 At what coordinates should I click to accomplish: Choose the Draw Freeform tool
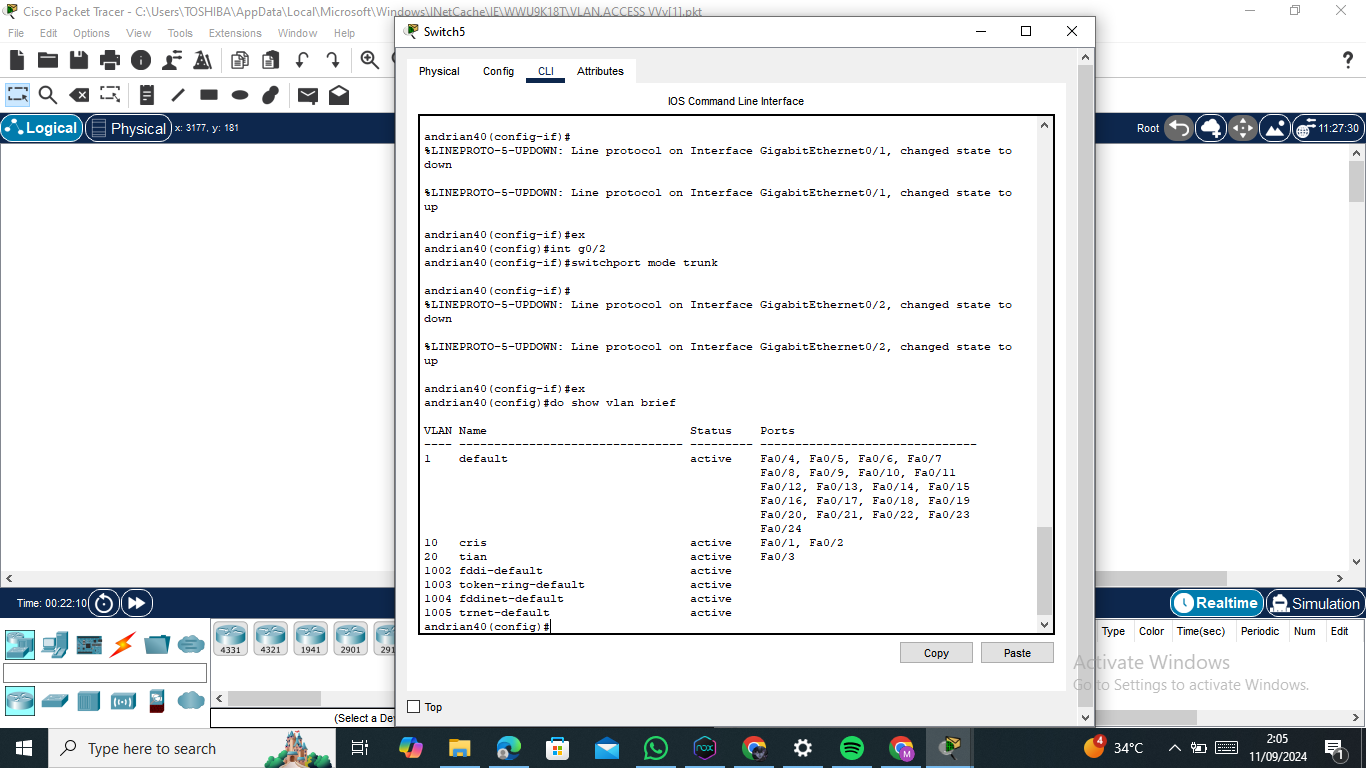tap(270, 95)
